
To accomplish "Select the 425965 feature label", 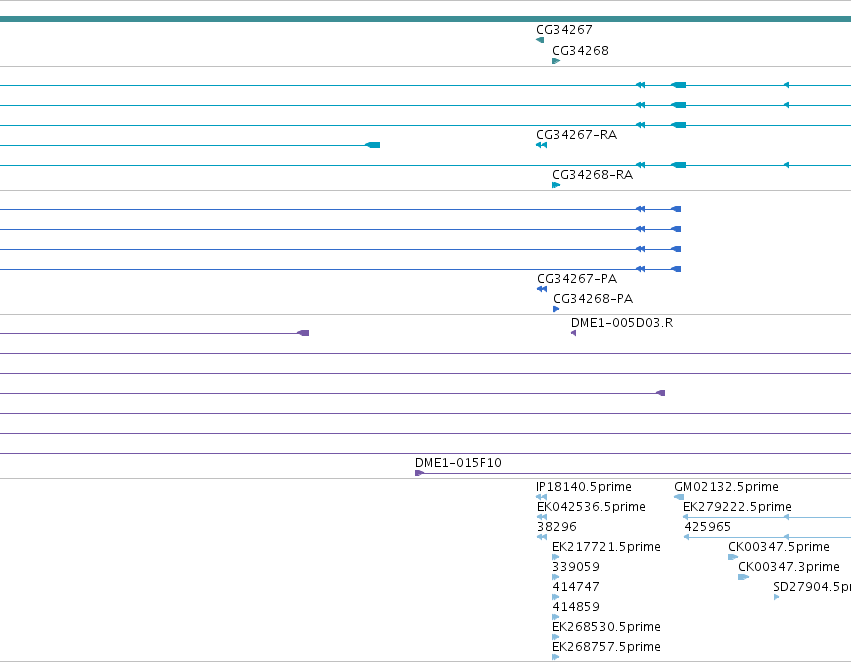I will point(707,527).
